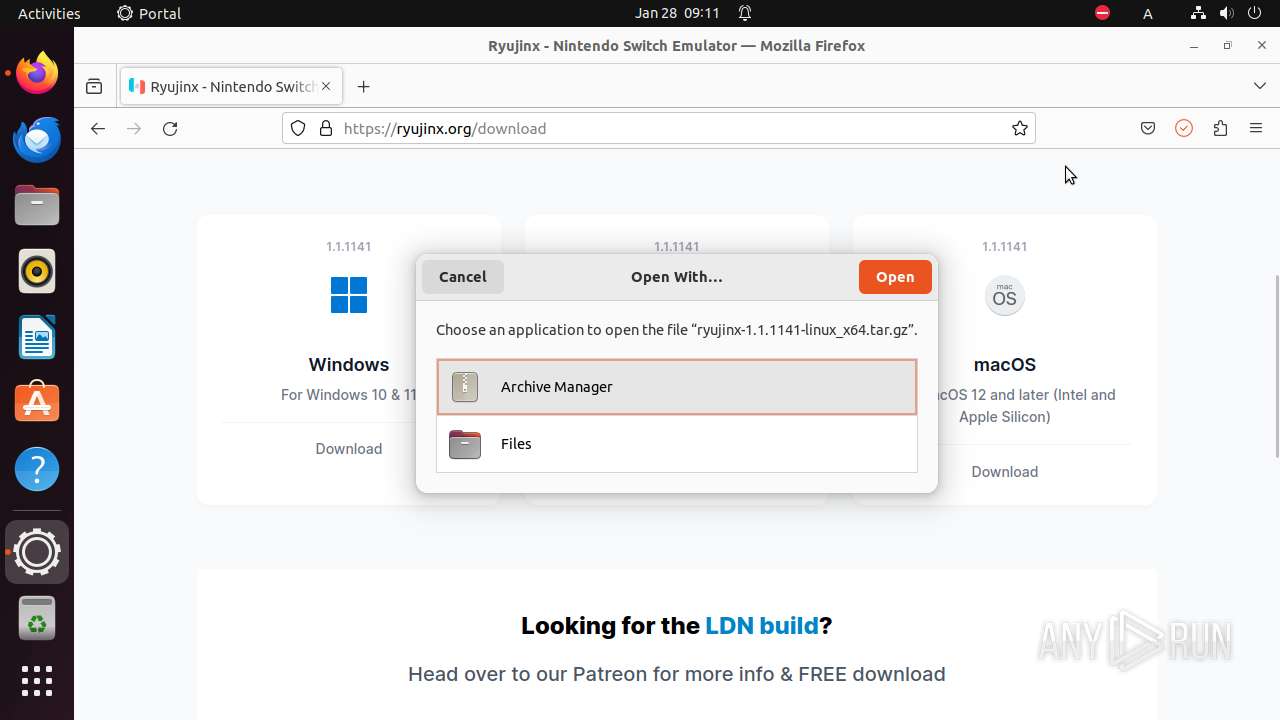Click the Windows Download link
The height and width of the screenshot is (720, 1280).
tap(349, 449)
